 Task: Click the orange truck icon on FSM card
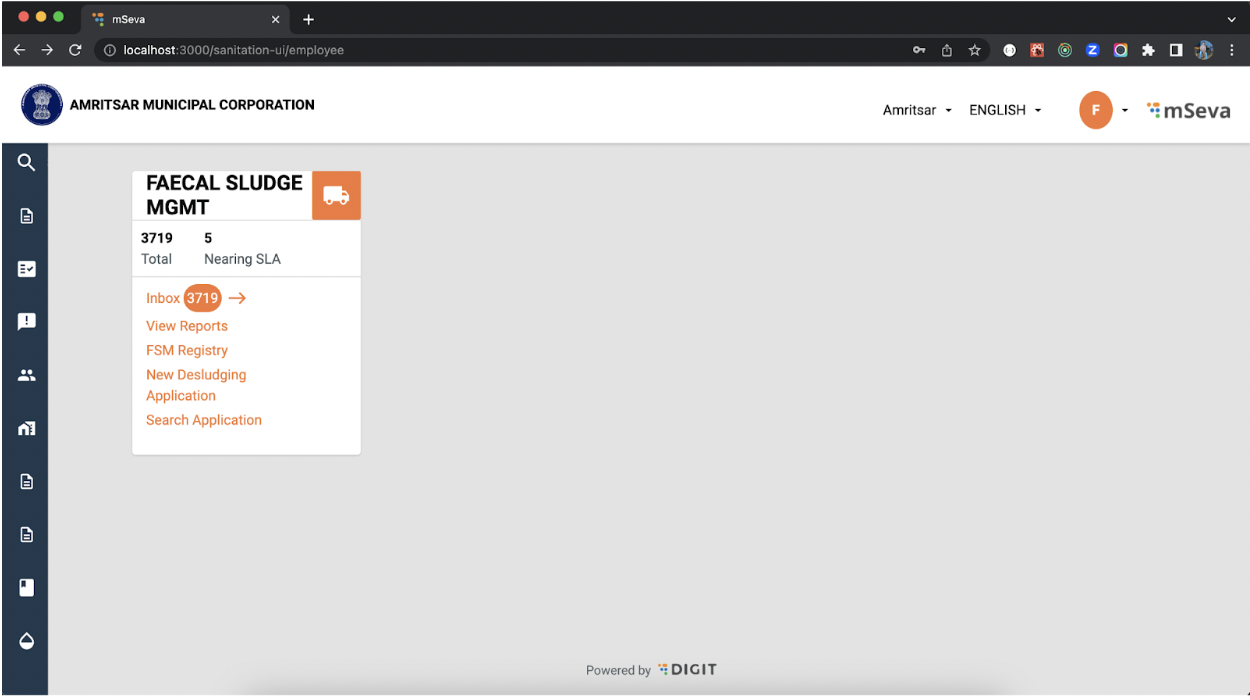[x=336, y=196]
